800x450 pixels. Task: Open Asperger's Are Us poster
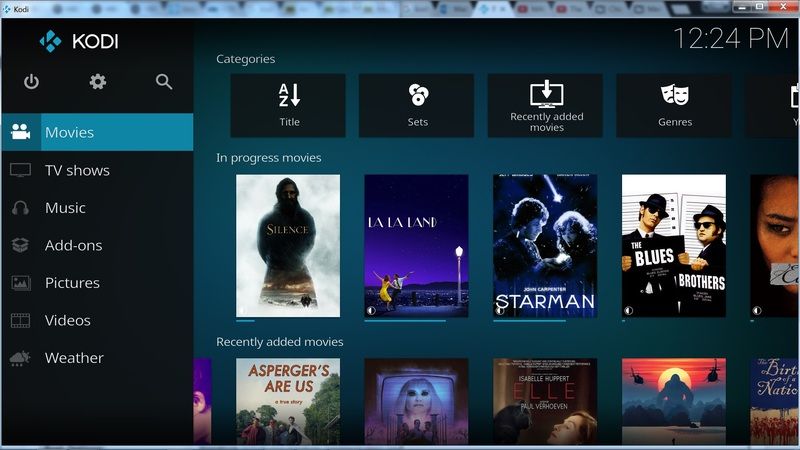288,402
